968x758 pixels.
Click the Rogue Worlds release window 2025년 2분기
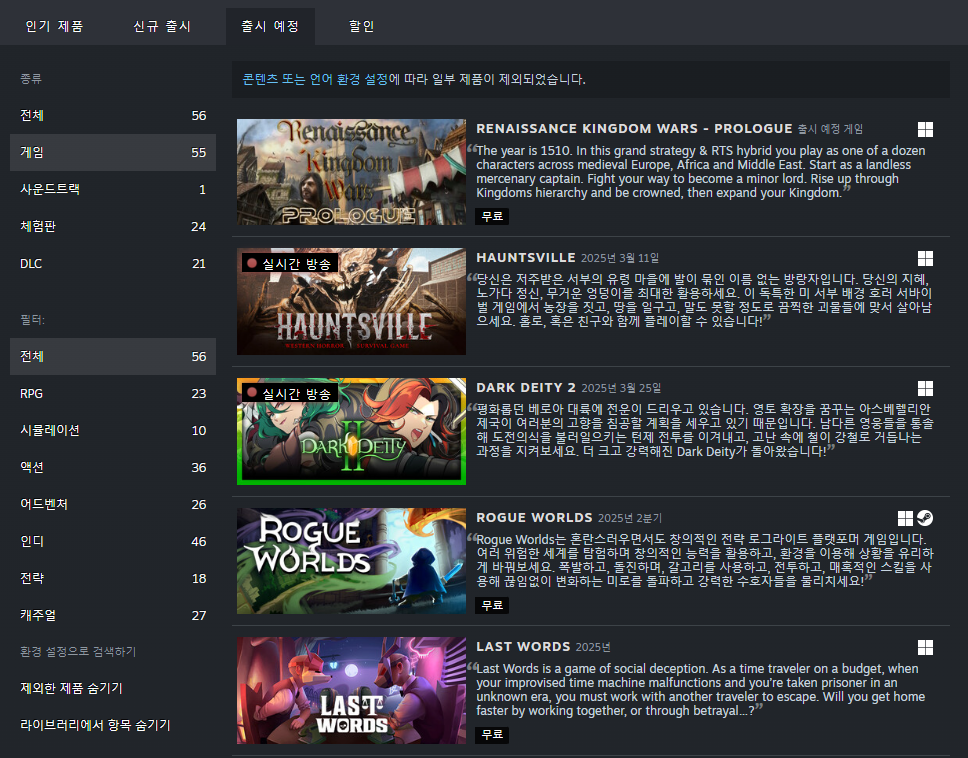(630, 518)
